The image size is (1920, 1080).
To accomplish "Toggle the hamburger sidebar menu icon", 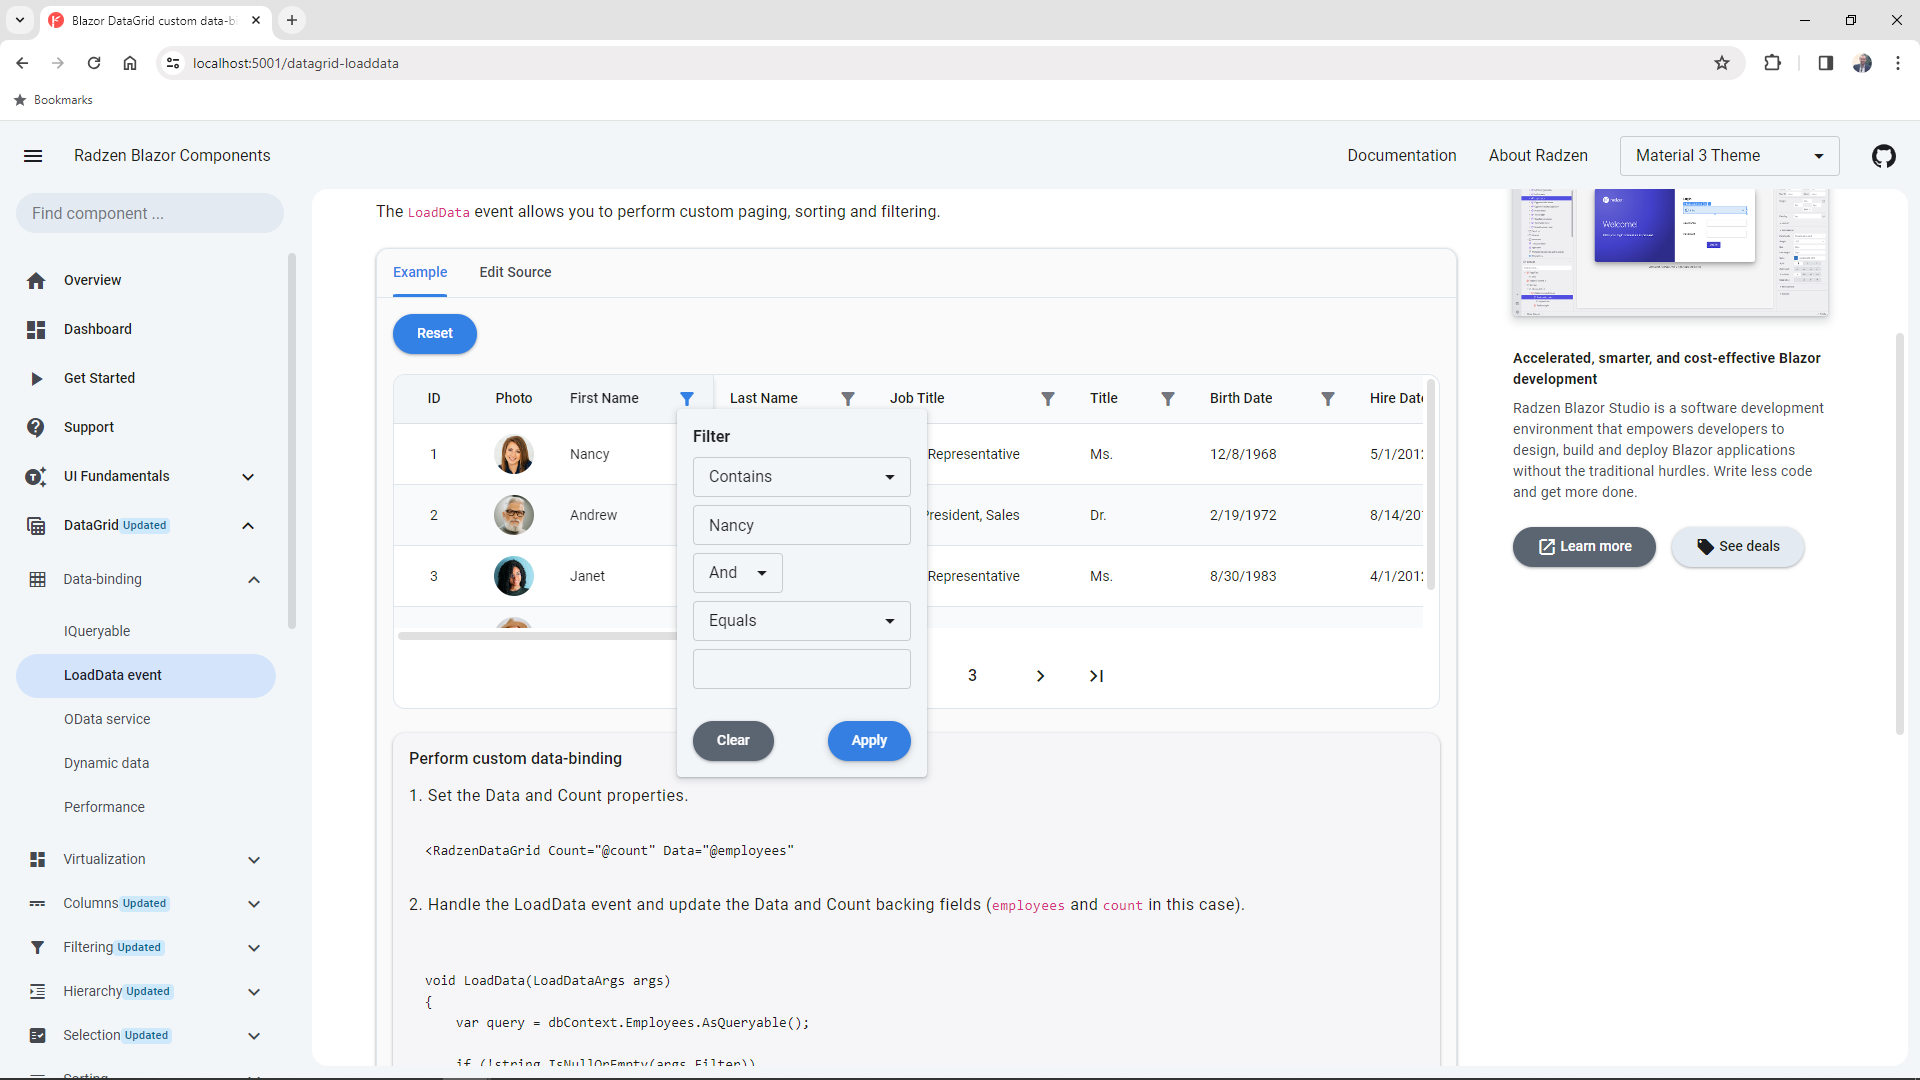I will (33, 156).
